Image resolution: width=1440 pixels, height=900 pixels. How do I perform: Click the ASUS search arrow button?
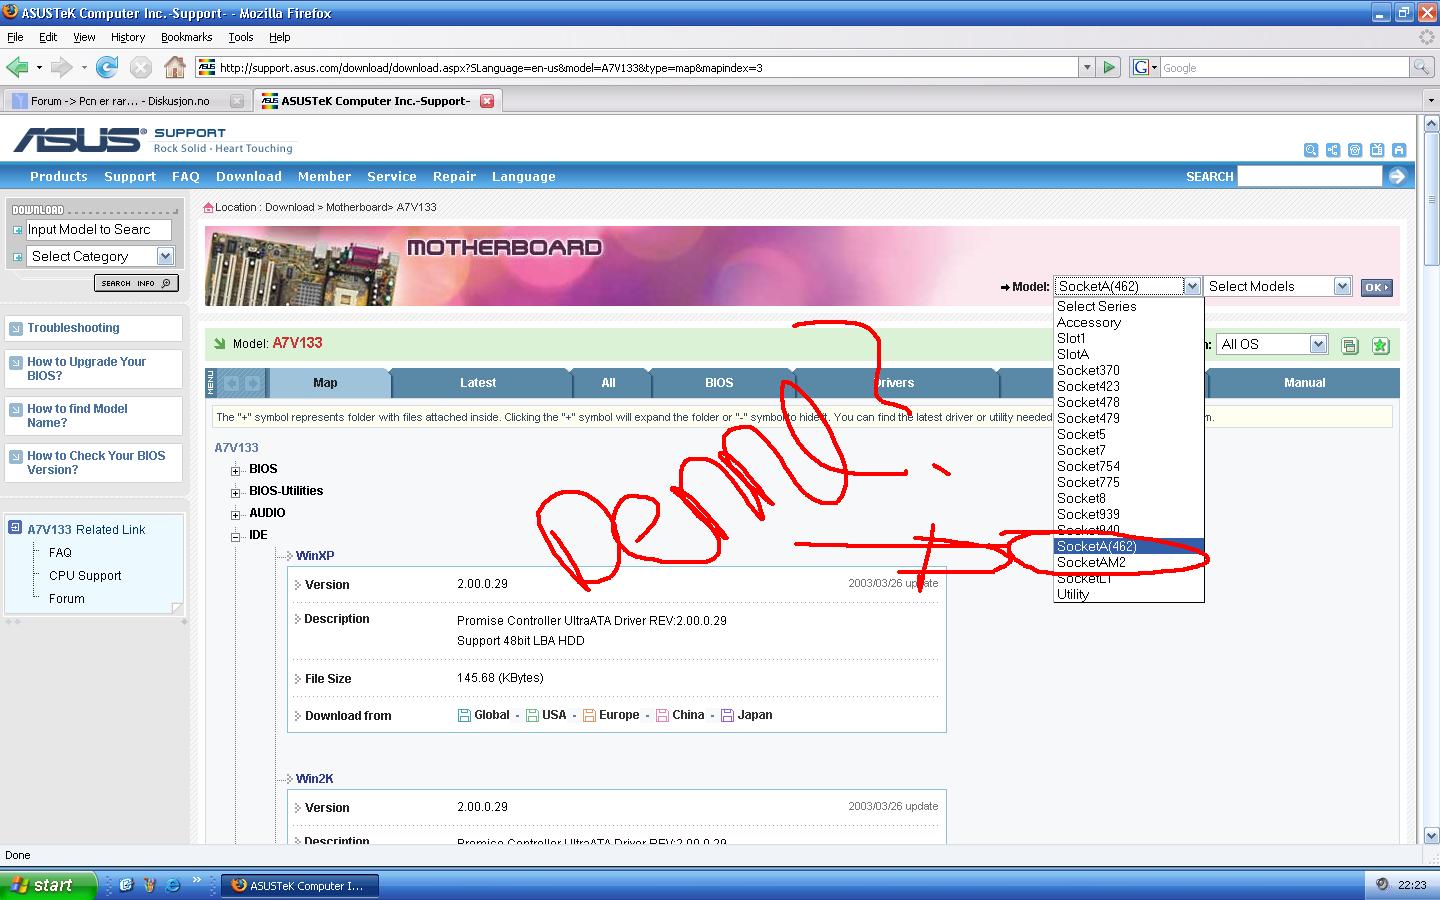tap(1397, 176)
